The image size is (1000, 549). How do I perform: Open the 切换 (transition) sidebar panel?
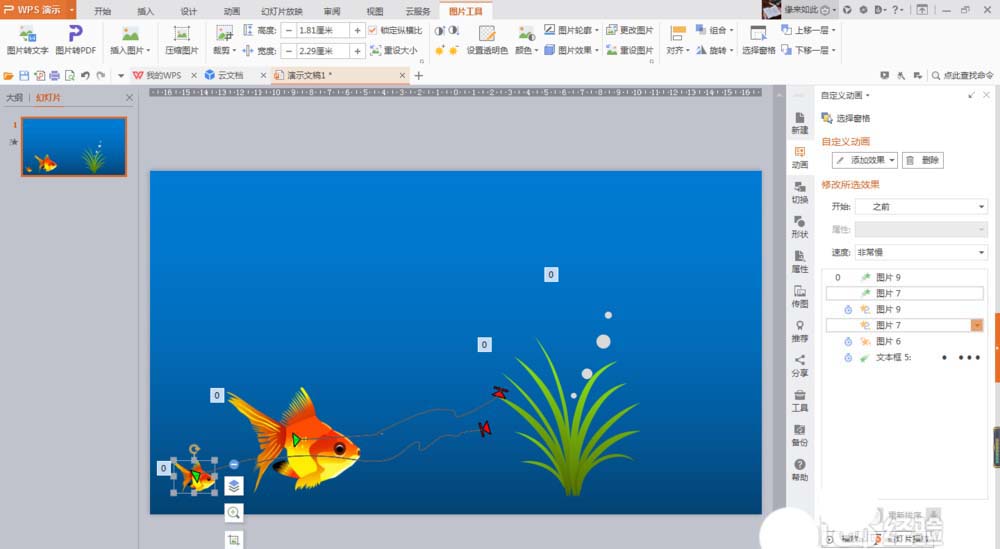tap(800, 192)
